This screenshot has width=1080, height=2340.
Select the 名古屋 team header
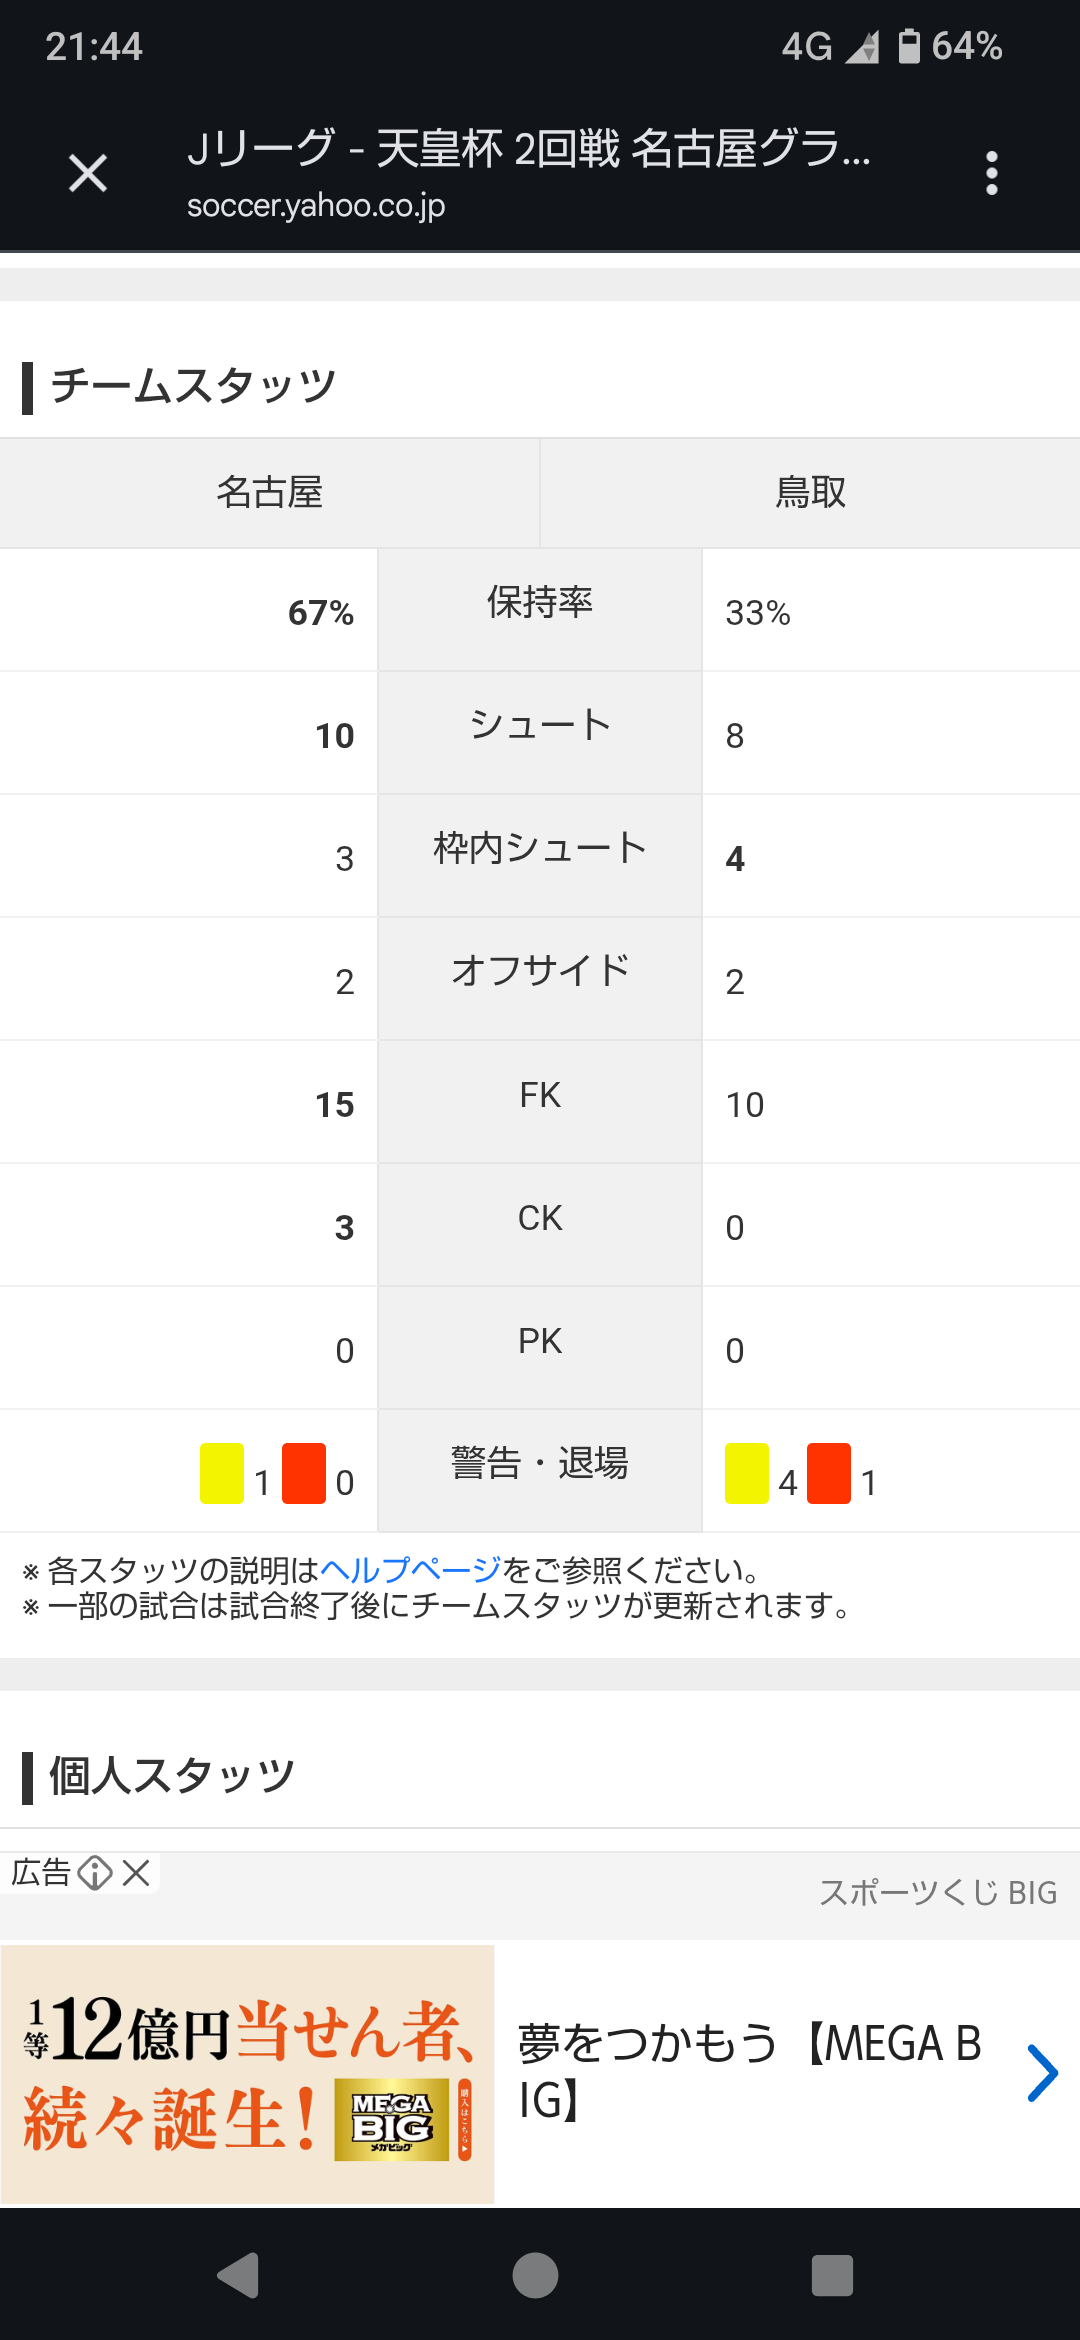point(270,493)
